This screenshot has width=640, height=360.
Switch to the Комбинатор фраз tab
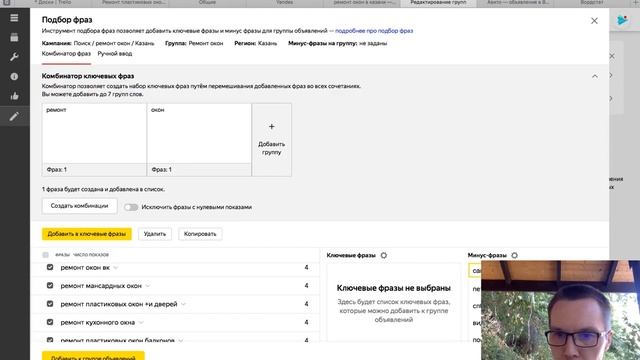point(66,53)
